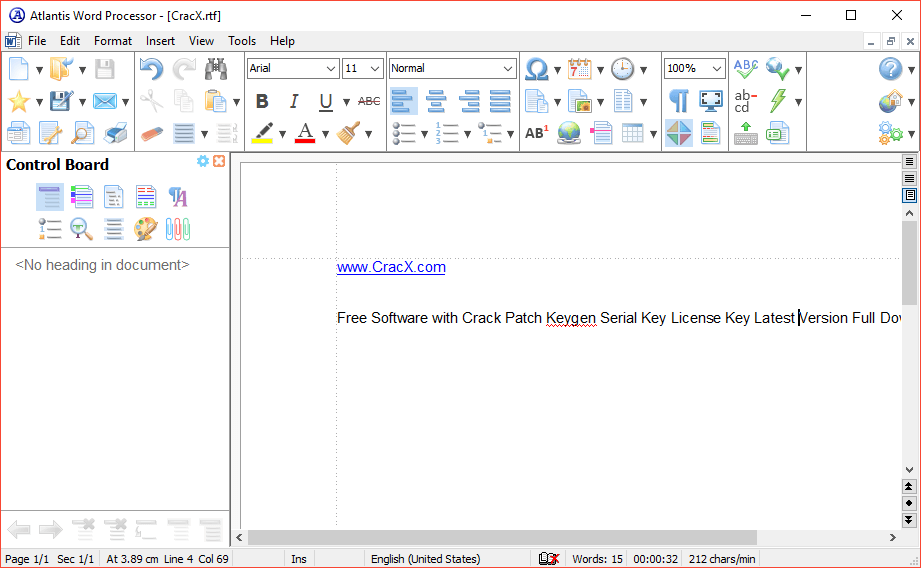Viewport: 921px width, 568px height.
Task: Toggle Italic formatting
Action: (294, 101)
